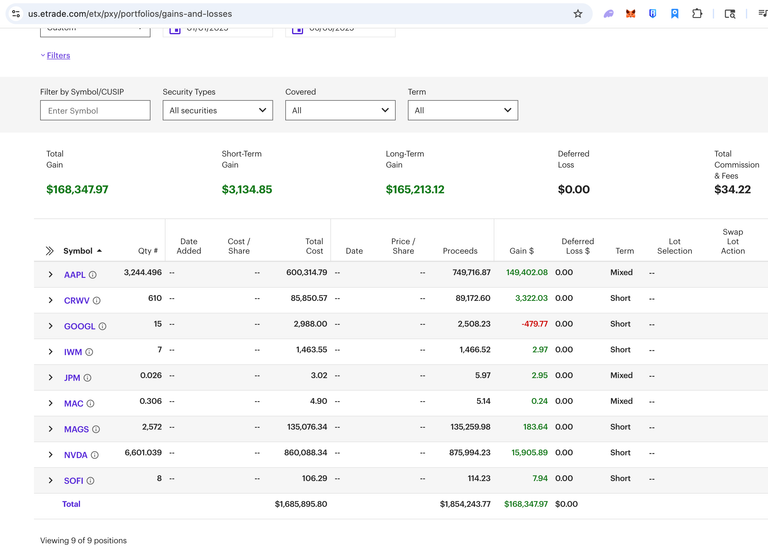
Task: Collapse the Filters link
Action: (x=58, y=55)
